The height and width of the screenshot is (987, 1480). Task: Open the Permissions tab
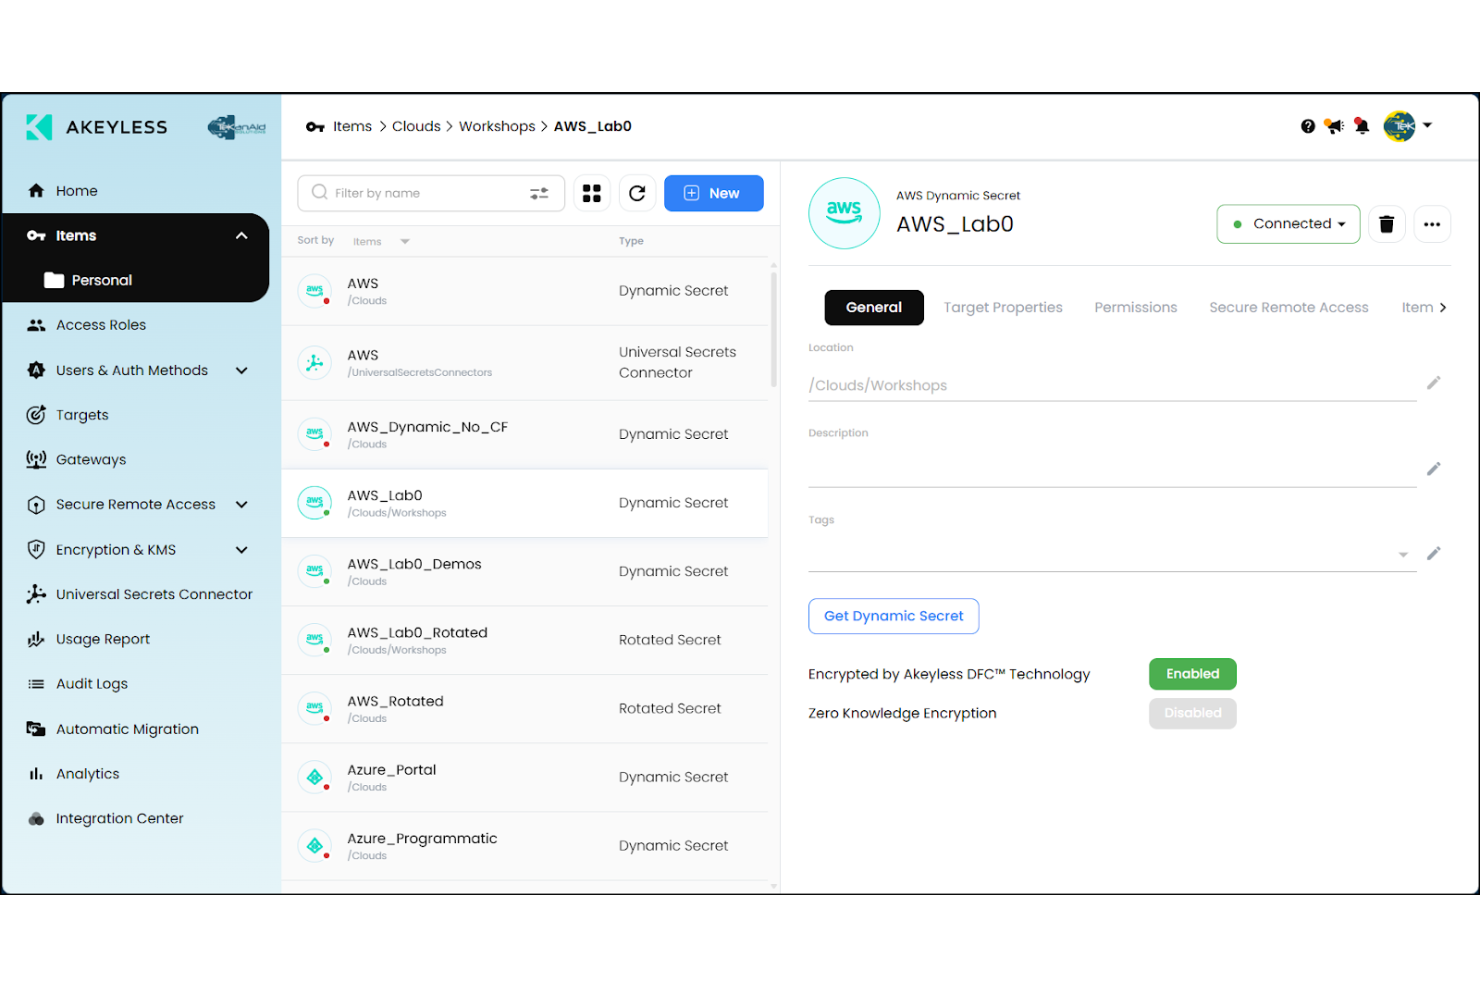tap(1135, 307)
